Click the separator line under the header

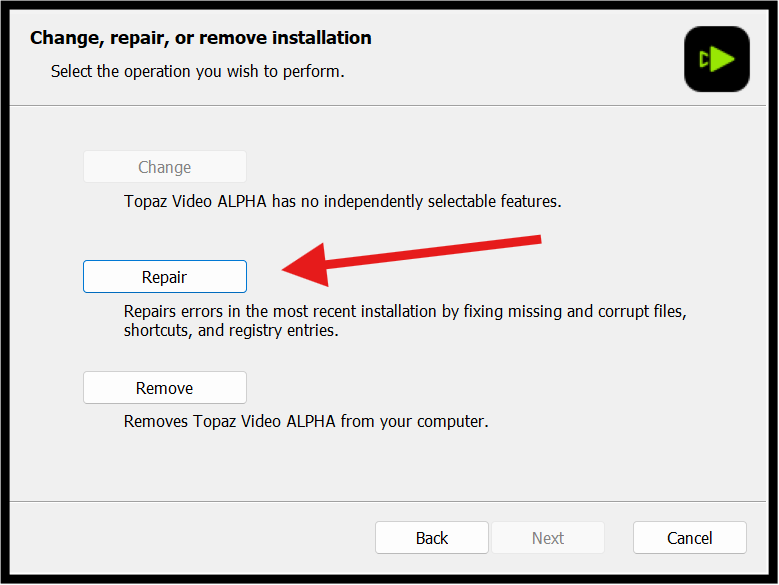click(389, 105)
